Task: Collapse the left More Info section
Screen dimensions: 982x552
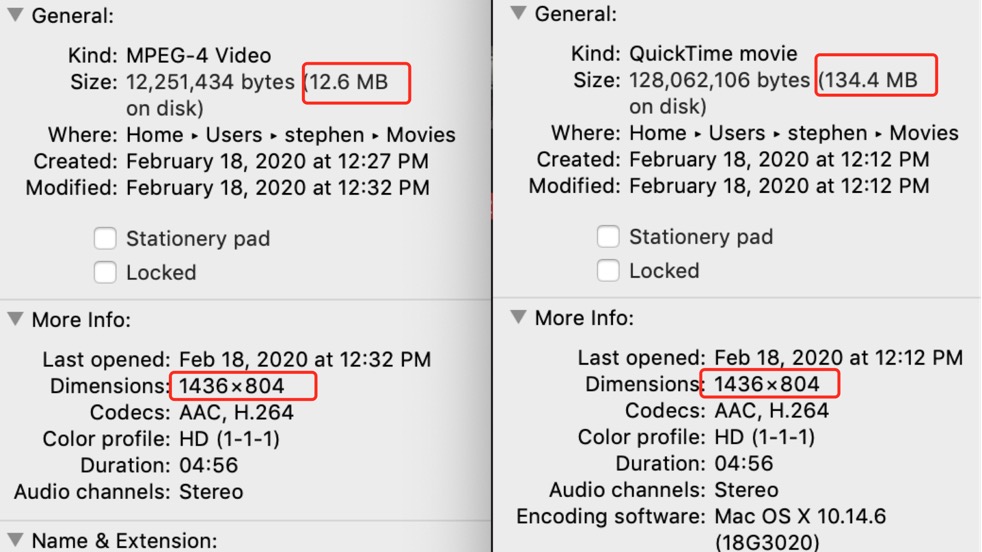Action: pyautogui.click(x=16, y=319)
